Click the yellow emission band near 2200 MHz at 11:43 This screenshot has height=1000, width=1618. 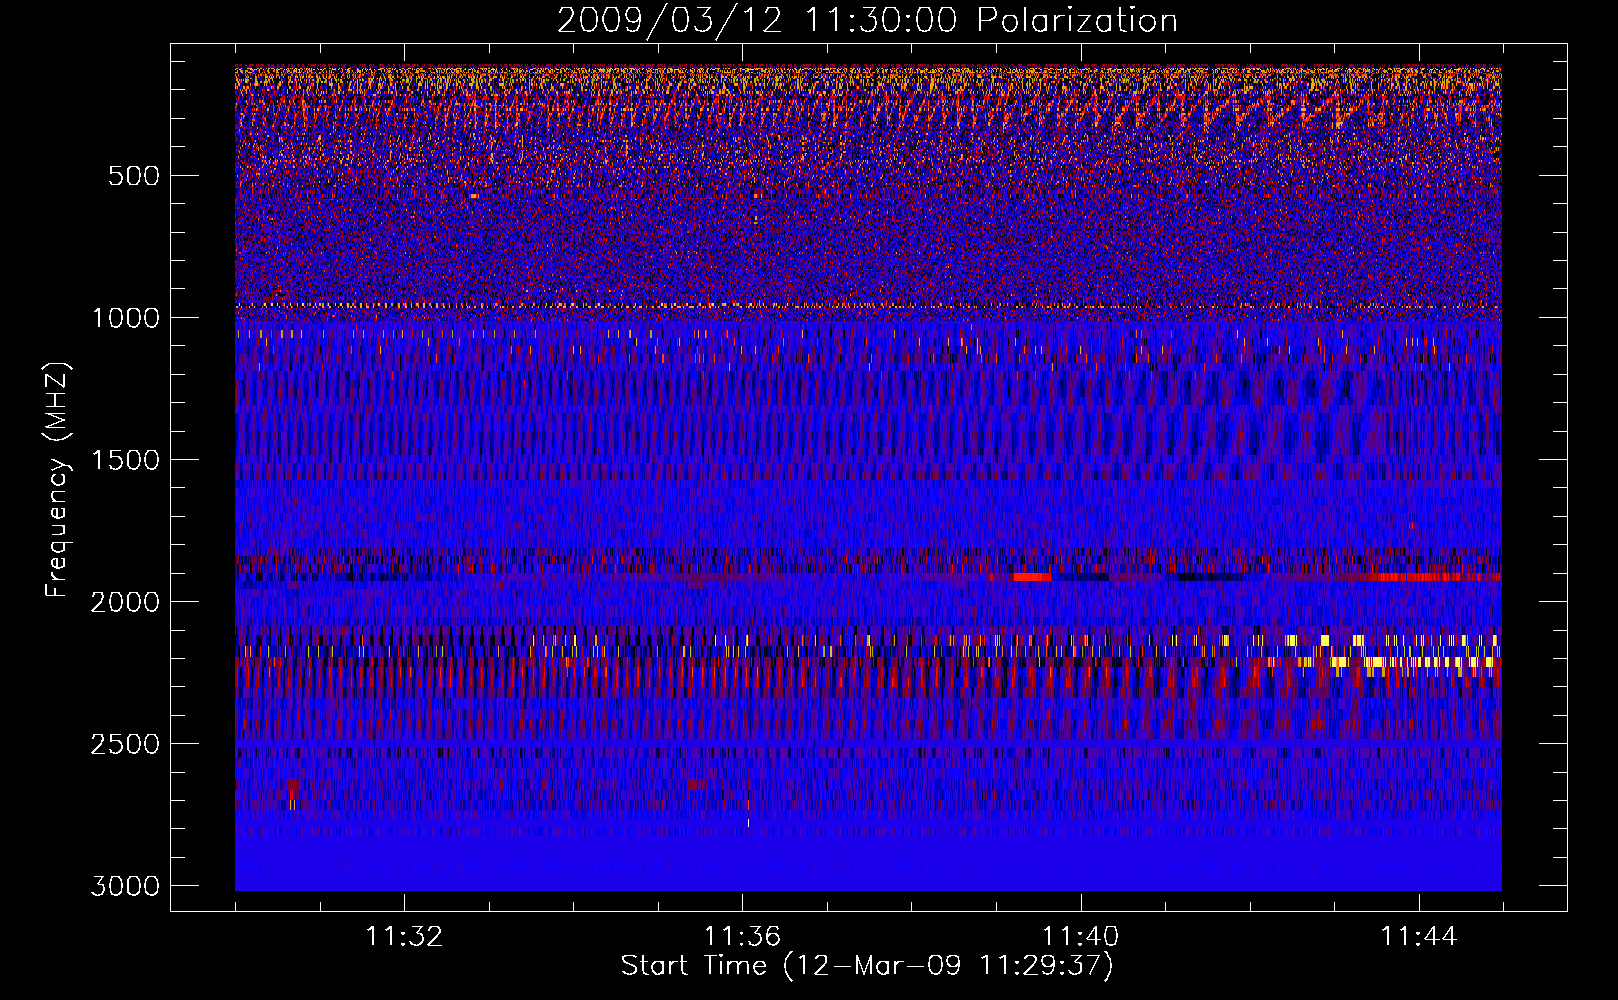tap(1410, 662)
